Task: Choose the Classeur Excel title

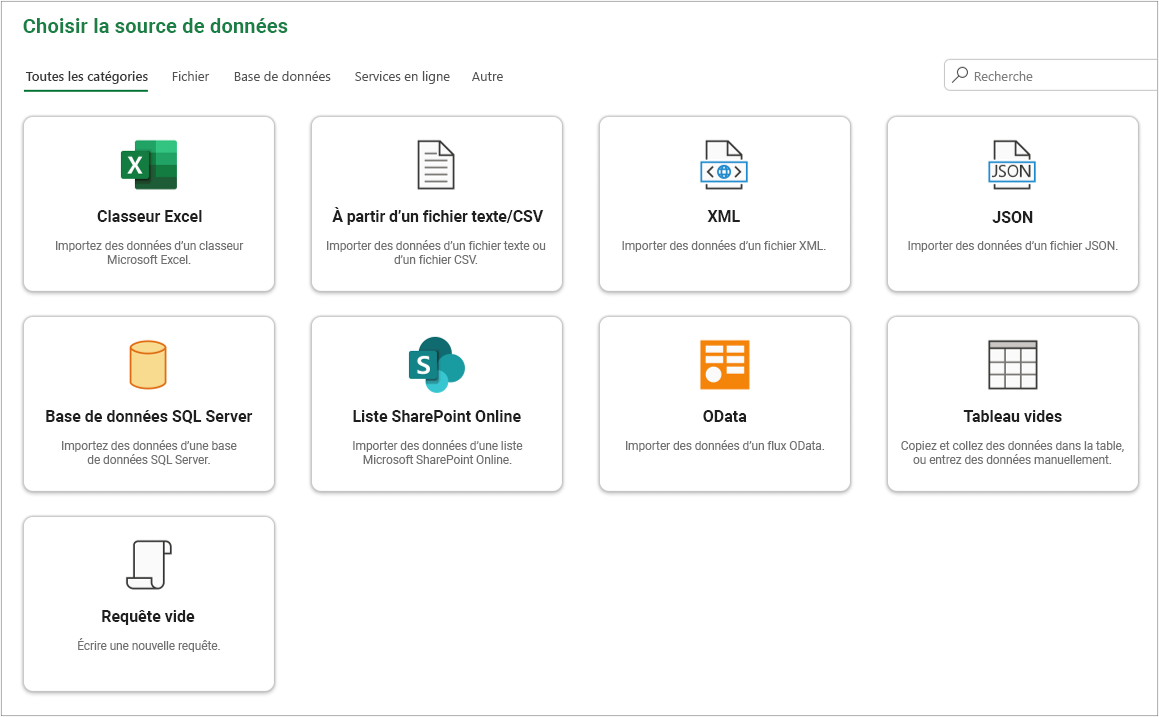Action: 149,217
